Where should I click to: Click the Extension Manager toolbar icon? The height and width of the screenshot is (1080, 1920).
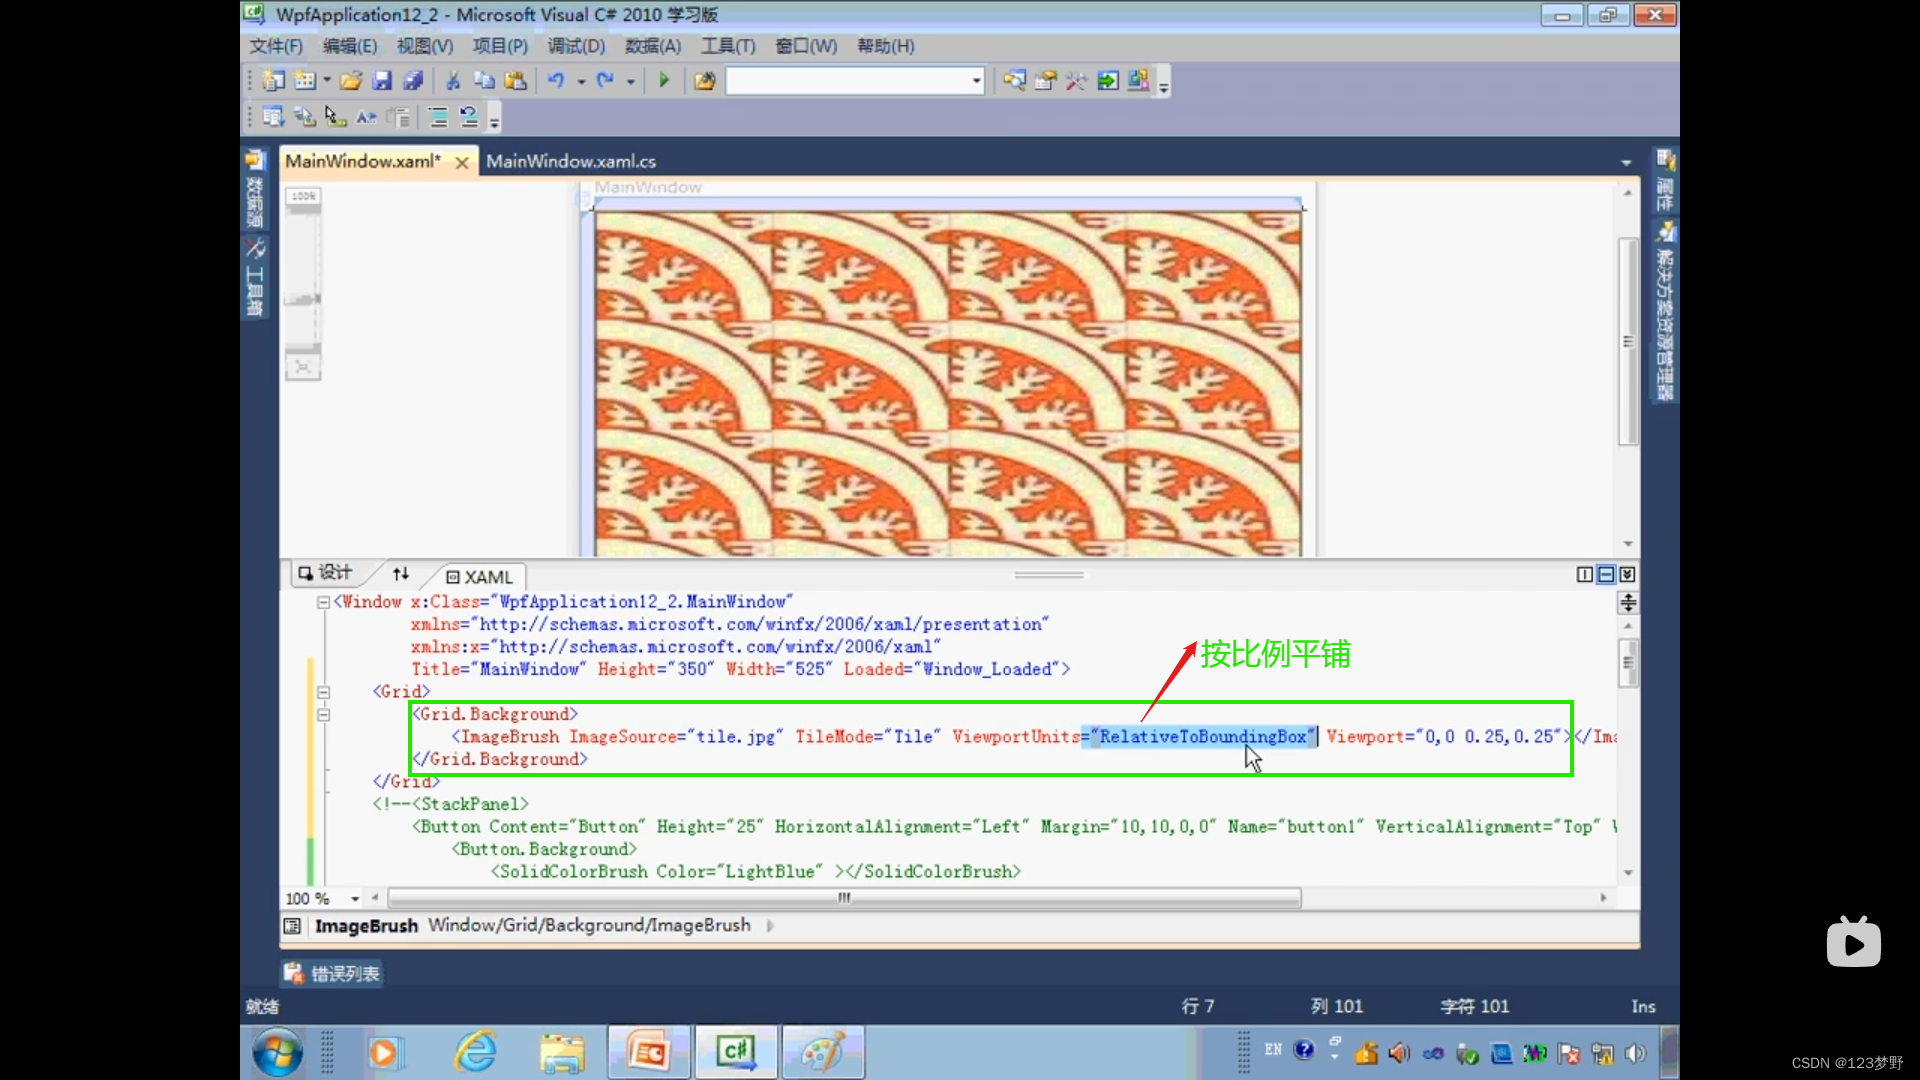point(1139,81)
